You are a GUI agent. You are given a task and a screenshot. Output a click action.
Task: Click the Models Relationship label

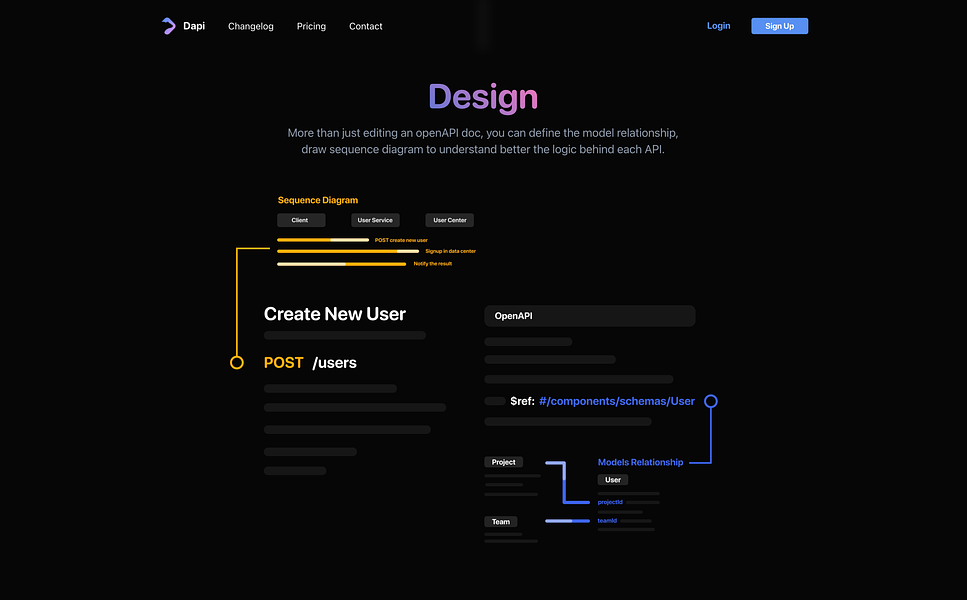pyautogui.click(x=640, y=462)
